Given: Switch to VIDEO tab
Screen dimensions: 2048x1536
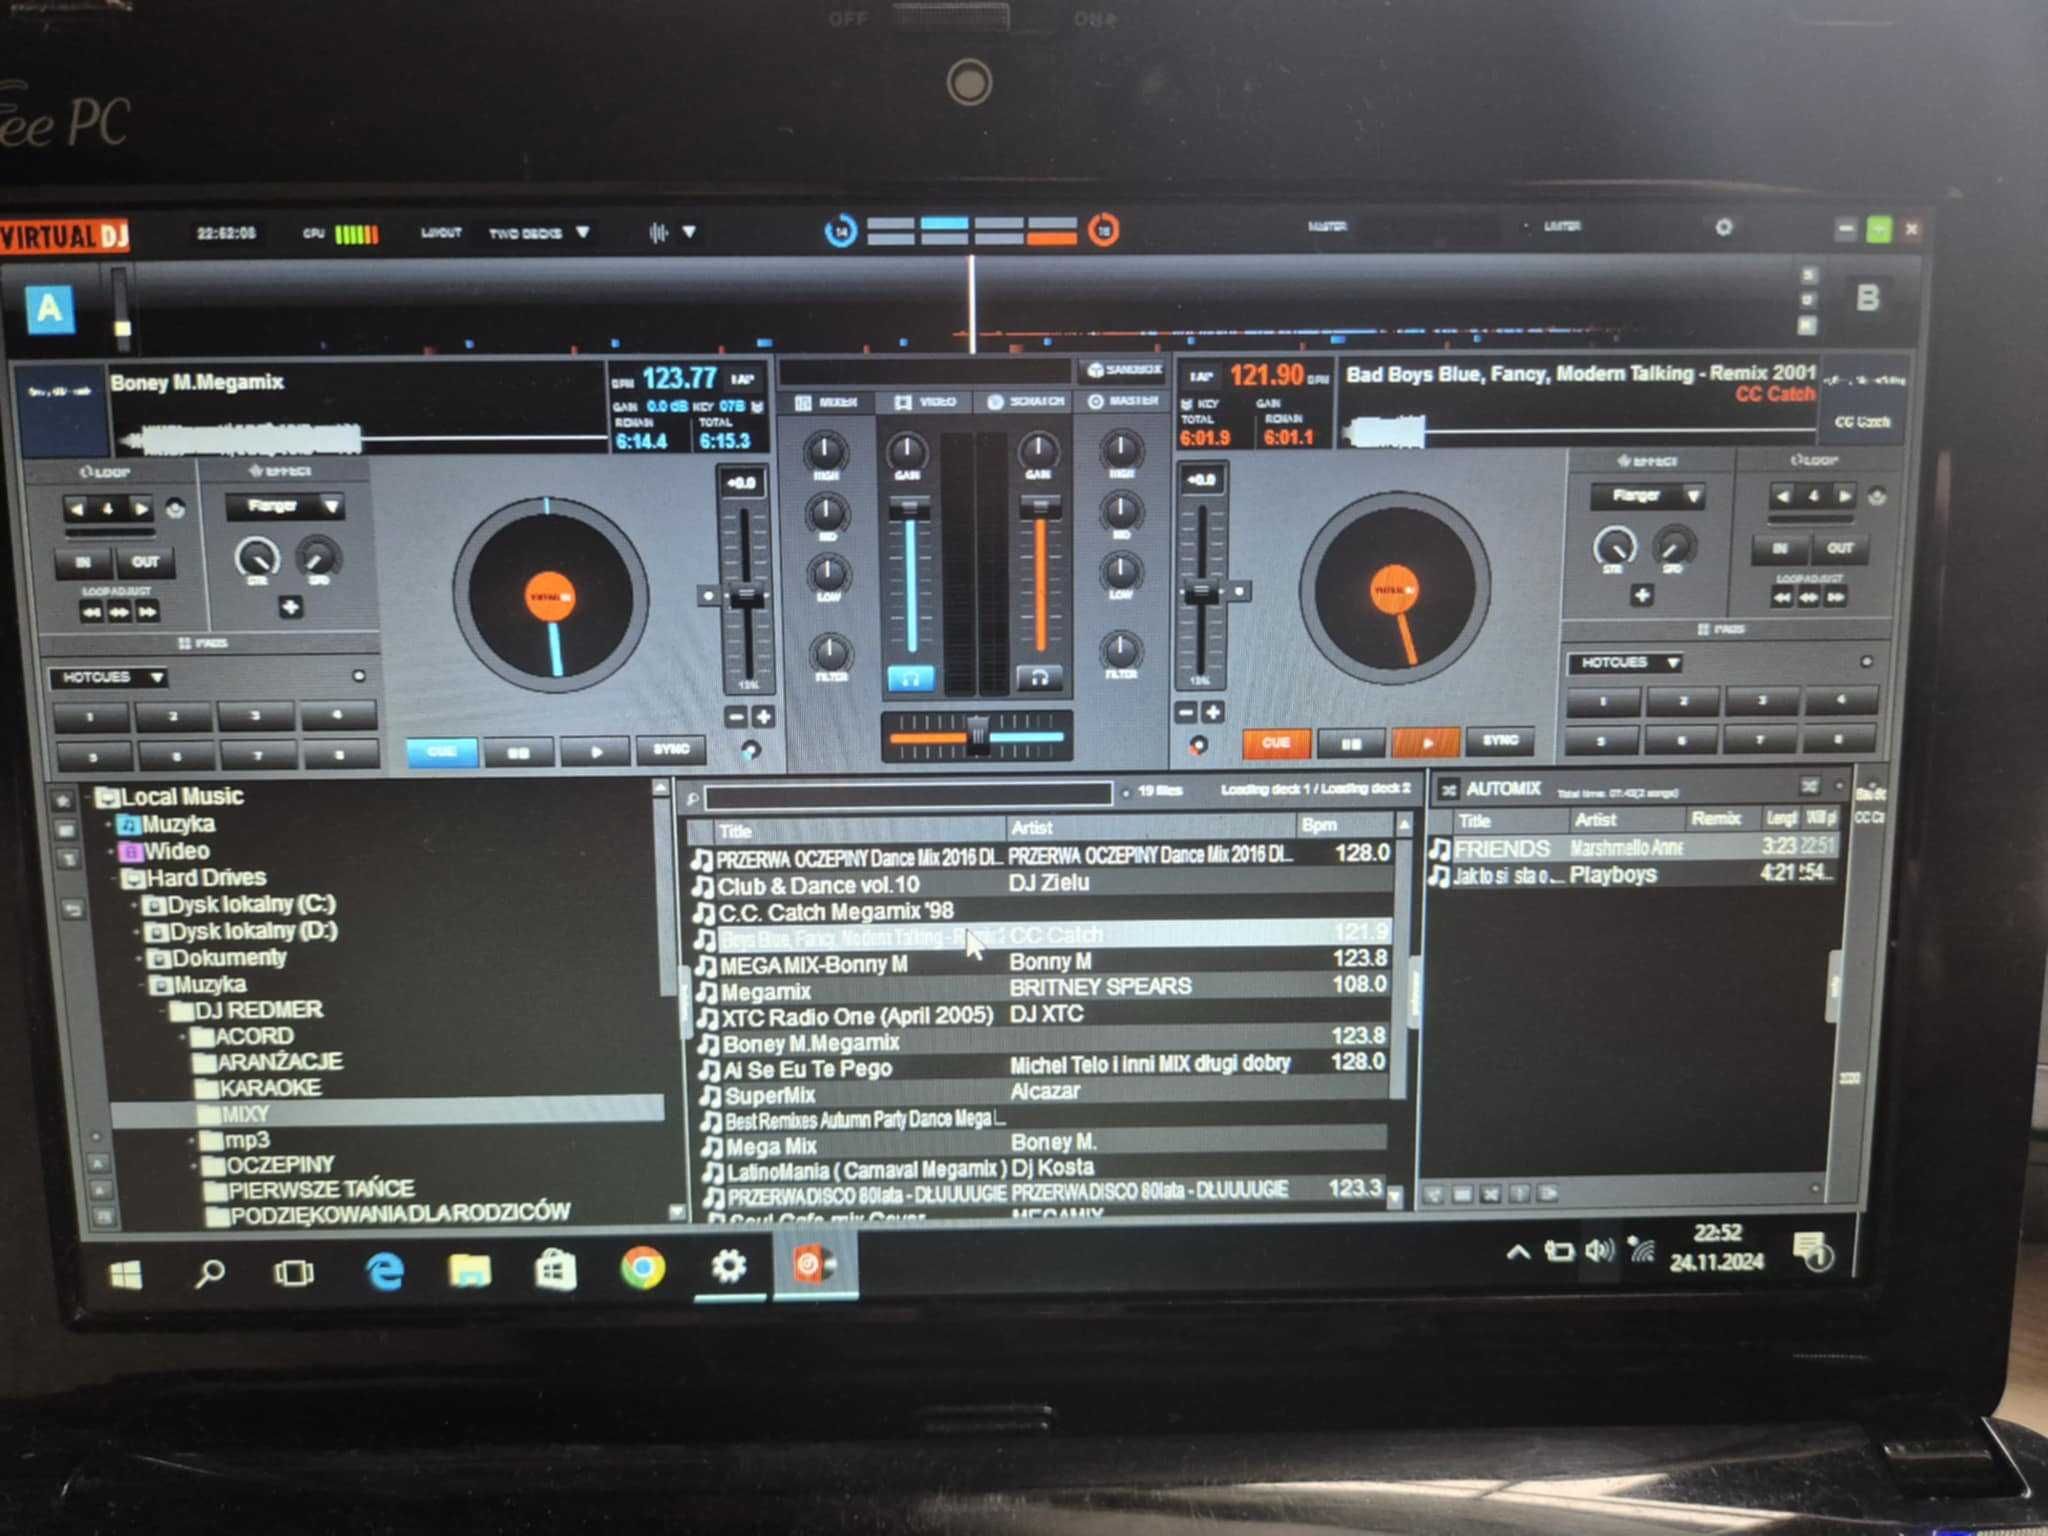Looking at the screenshot, I should [925, 402].
